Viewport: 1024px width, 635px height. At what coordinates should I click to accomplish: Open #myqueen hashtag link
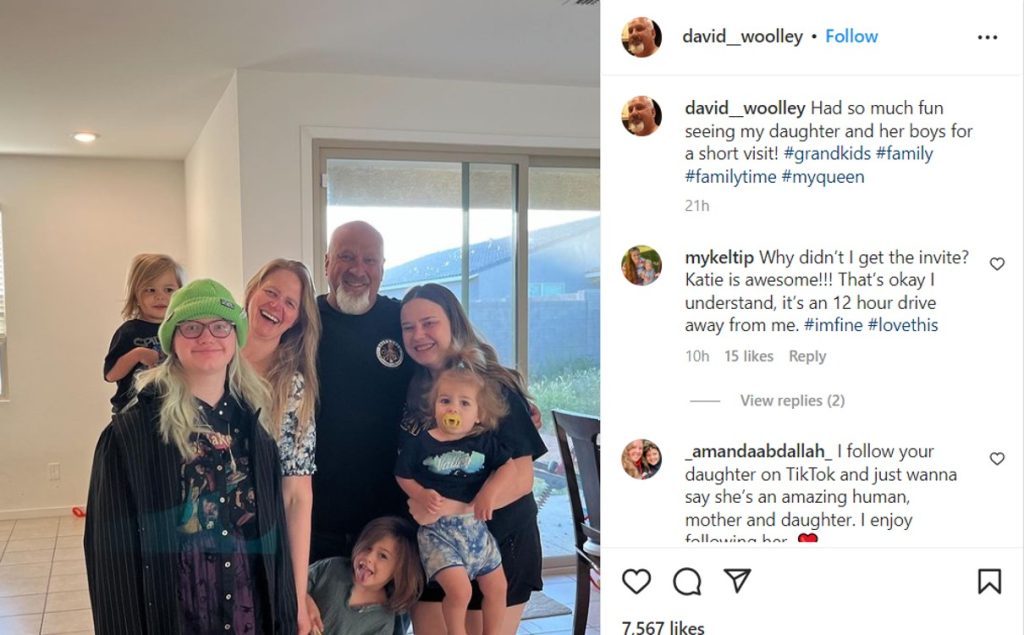(822, 176)
